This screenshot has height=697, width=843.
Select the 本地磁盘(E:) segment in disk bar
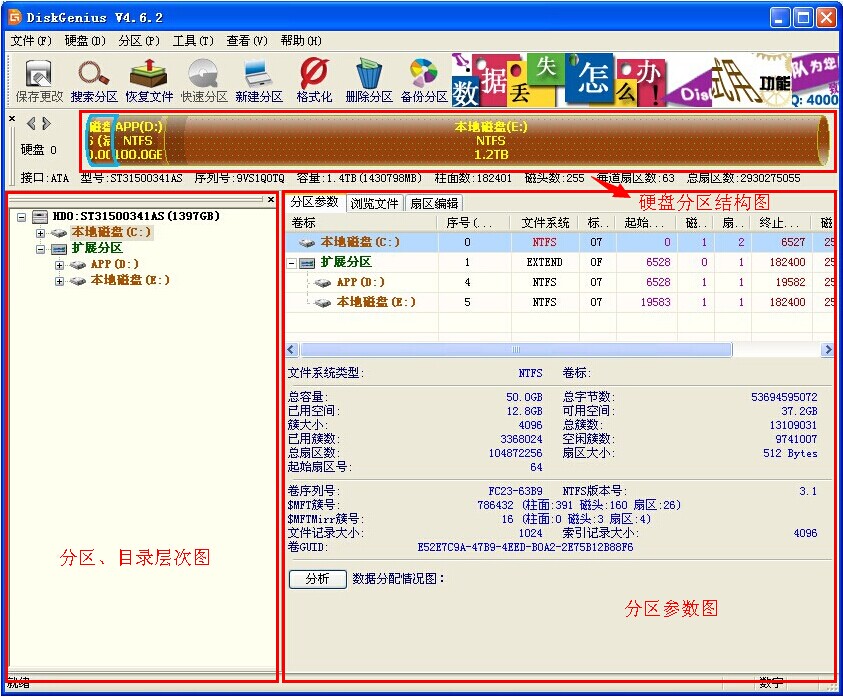click(x=490, y=140)
